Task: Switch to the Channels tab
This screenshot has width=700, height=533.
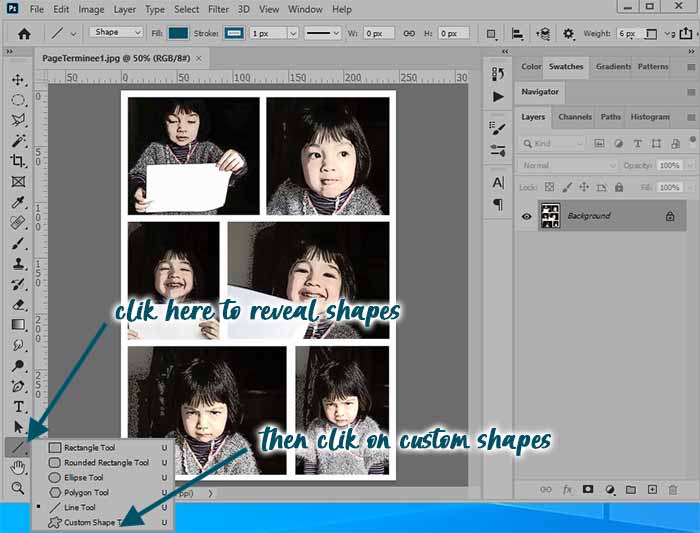Action: (x=575, y=117)
